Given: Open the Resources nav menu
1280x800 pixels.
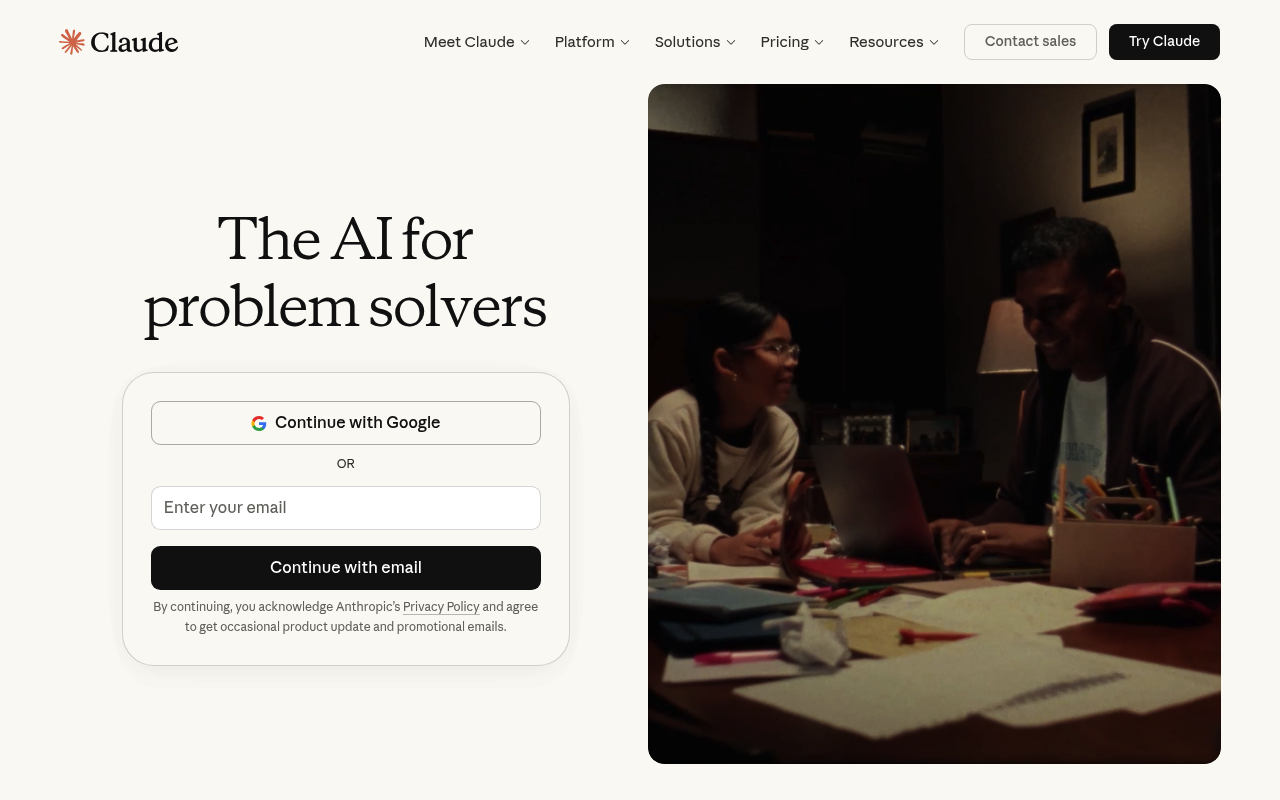Looking at the screenshot, I should pos(894,42).
